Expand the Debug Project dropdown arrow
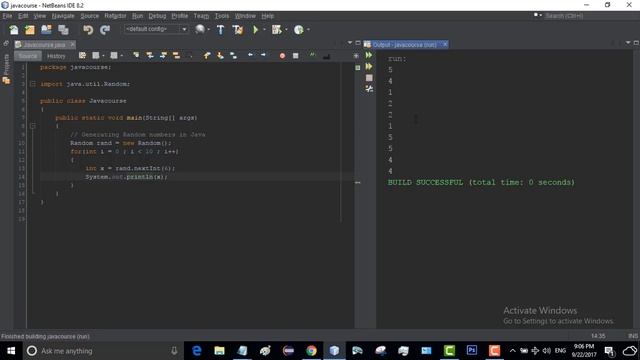 [286, 30]
